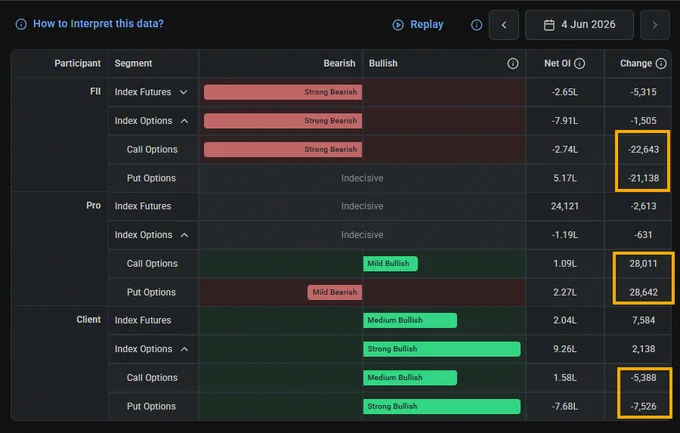Click Change value -21,138

[643, 178]
